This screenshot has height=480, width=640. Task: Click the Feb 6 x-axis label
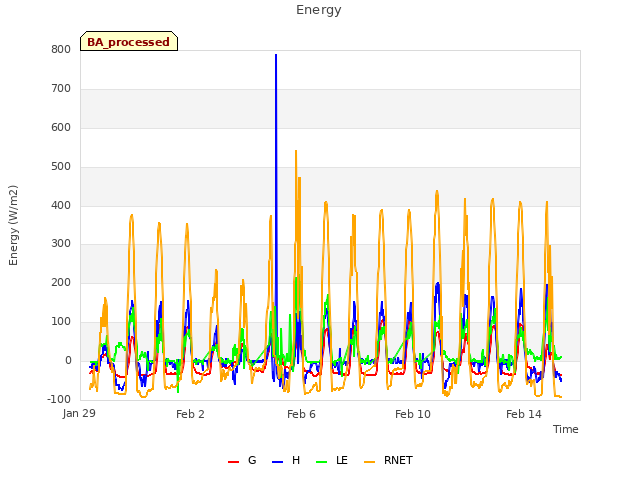point(301,414)
